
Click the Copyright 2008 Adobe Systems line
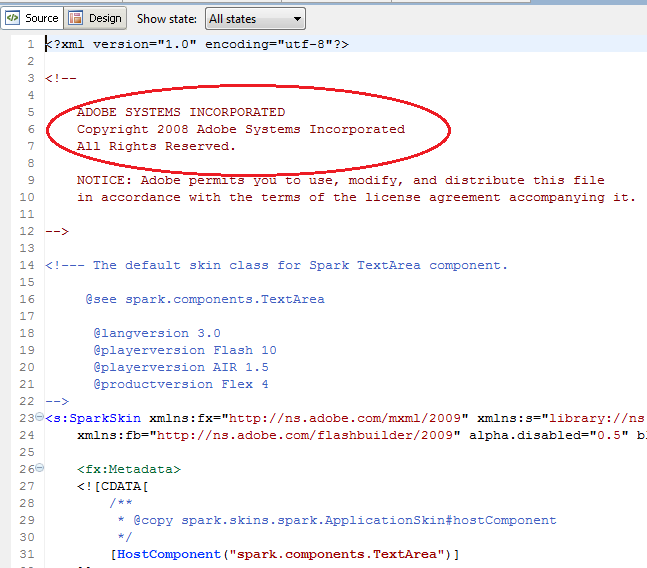[x=241, y=130]
